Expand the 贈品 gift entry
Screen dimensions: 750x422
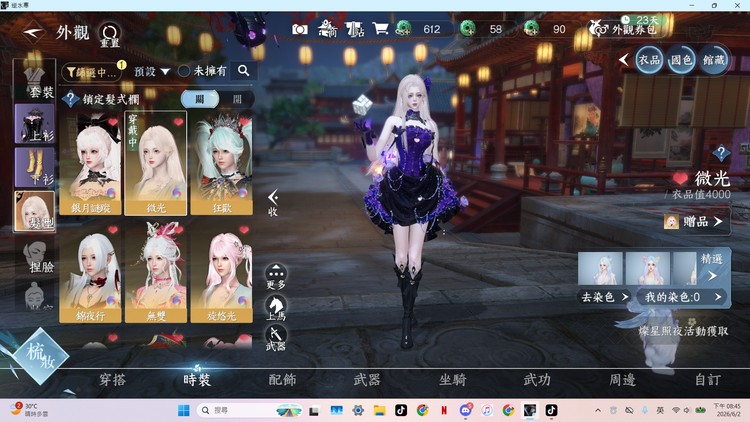point(696,222)
